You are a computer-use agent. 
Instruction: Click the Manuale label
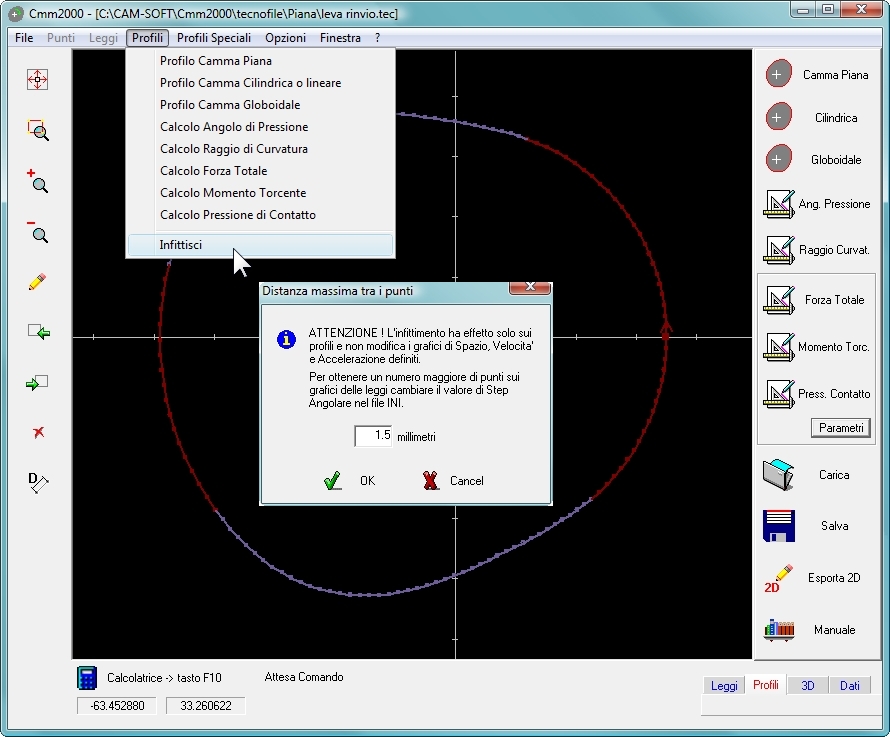click(834, 630)
